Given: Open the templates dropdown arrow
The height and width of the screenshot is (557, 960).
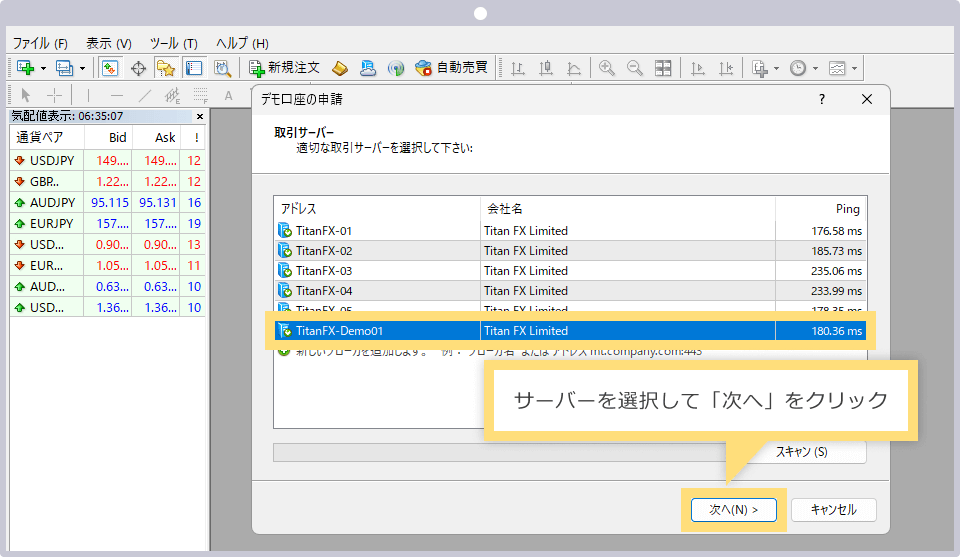Looking at the screenshot, I should (x=855, y=69).
